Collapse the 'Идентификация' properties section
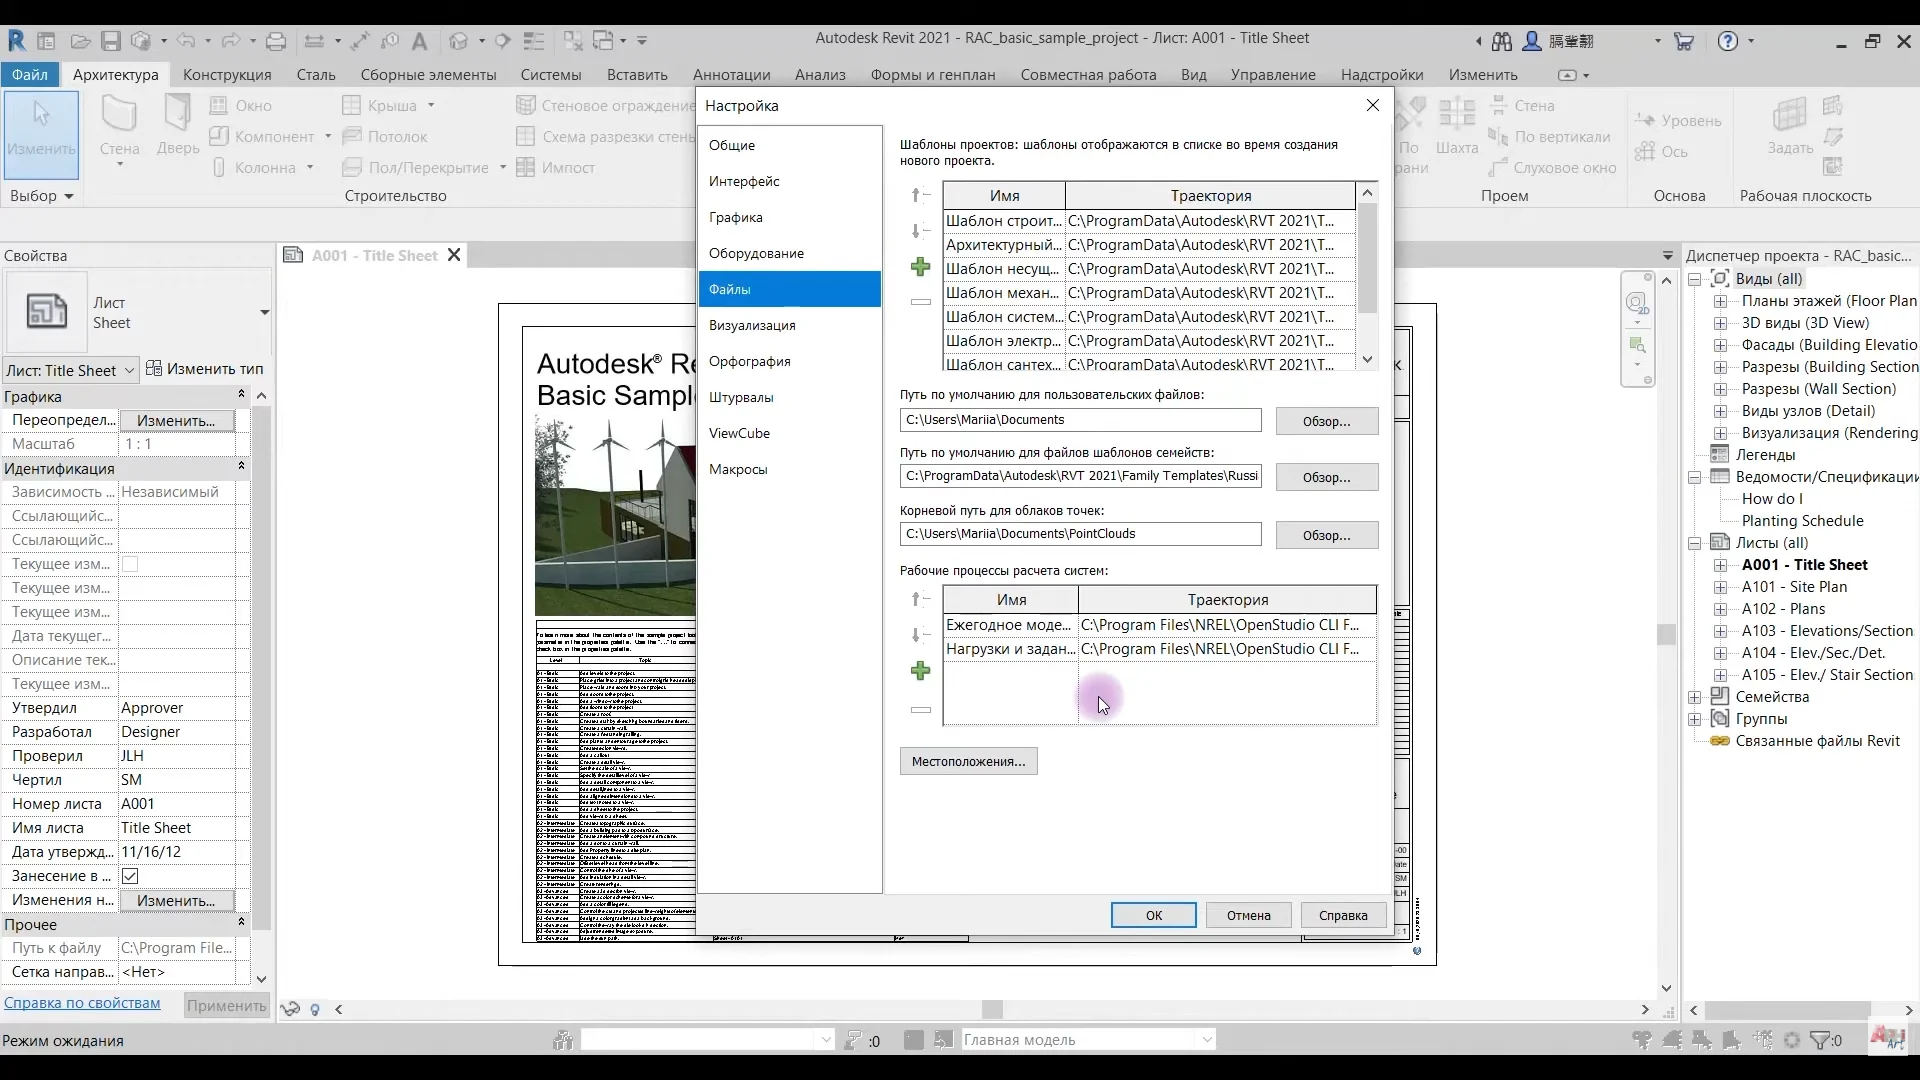 [x=241, y=467]
